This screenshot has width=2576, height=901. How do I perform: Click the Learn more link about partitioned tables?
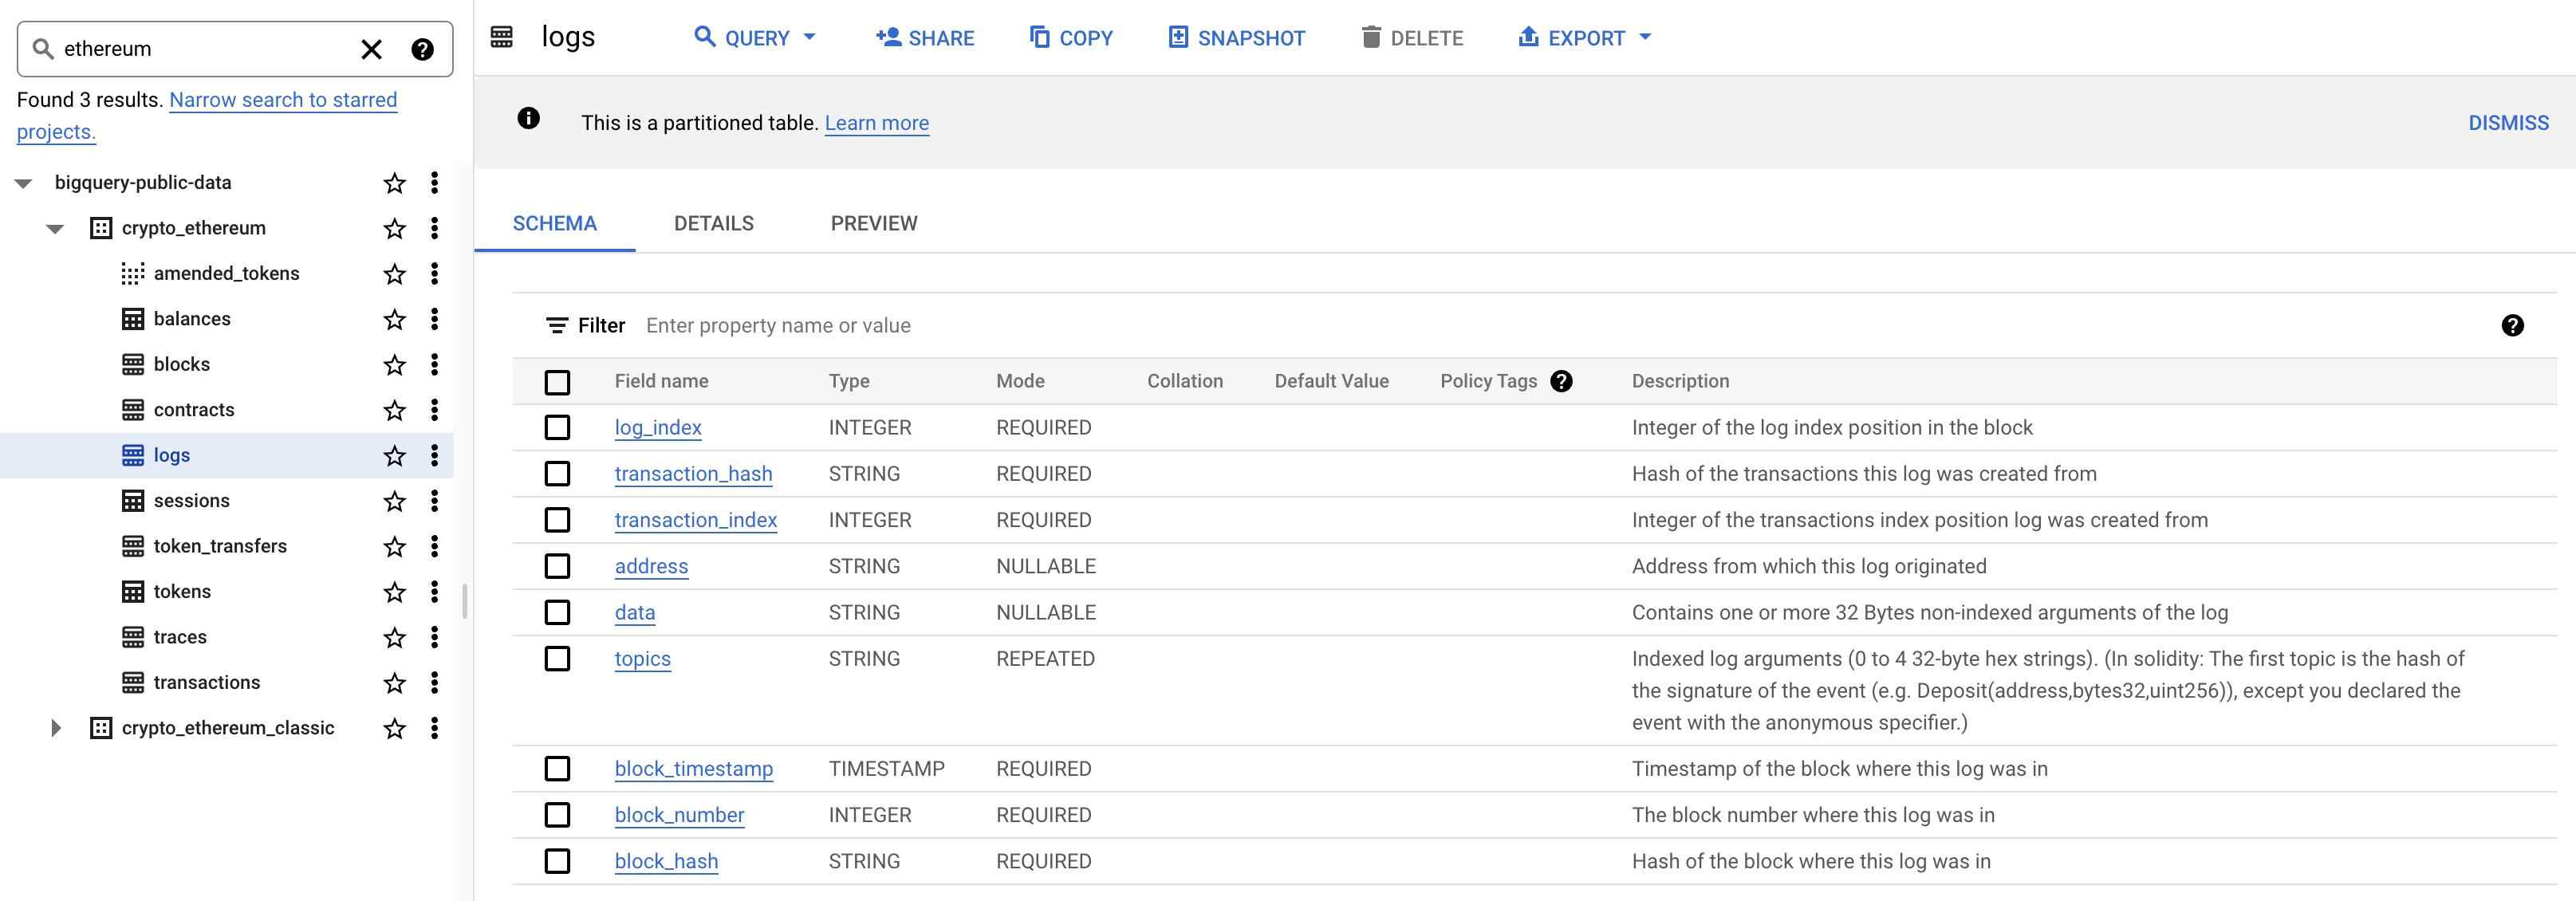click(876, 121)
